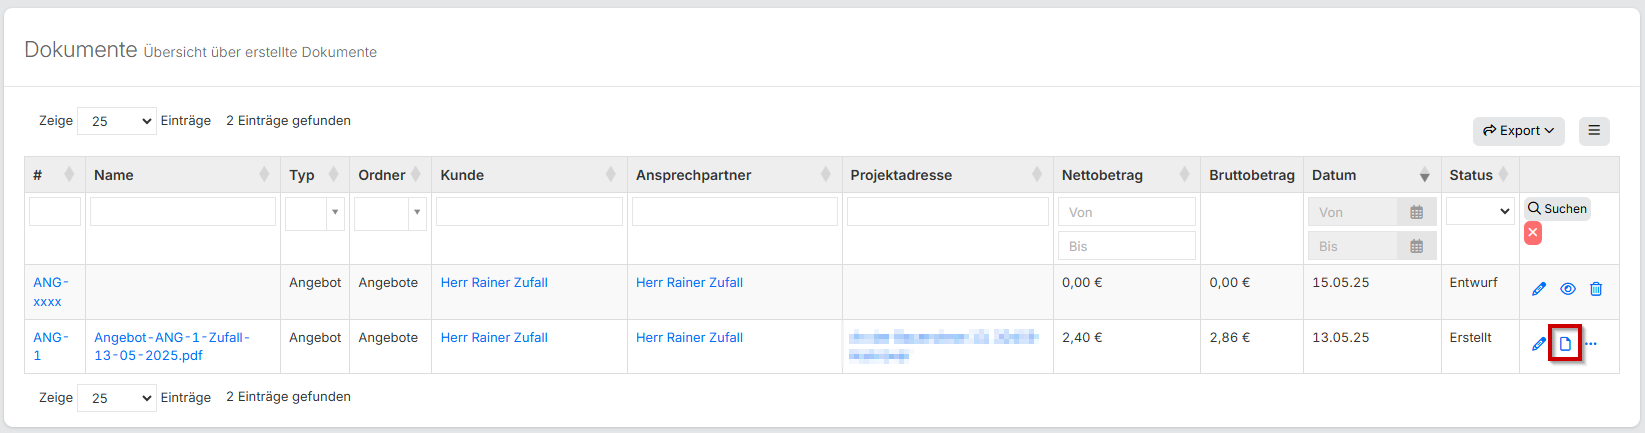Open the document file icon for ANG-1

[1565, 344]
